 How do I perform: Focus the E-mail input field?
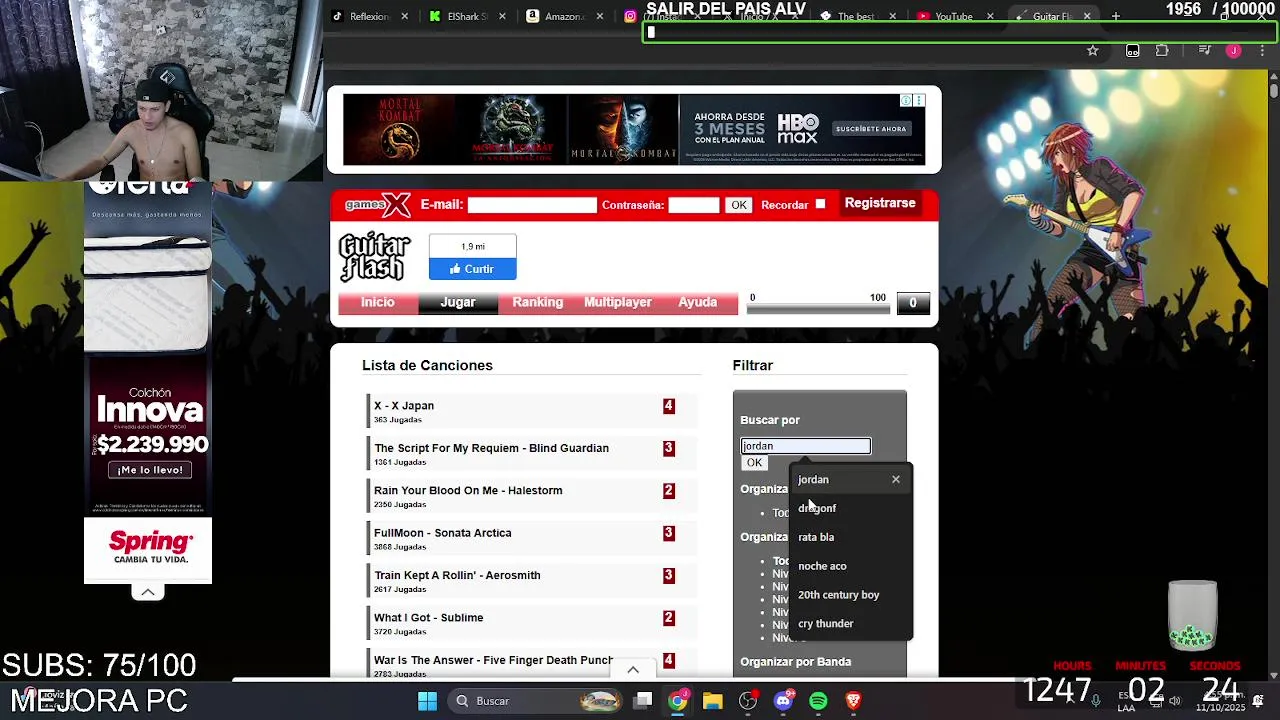(532, 205)
